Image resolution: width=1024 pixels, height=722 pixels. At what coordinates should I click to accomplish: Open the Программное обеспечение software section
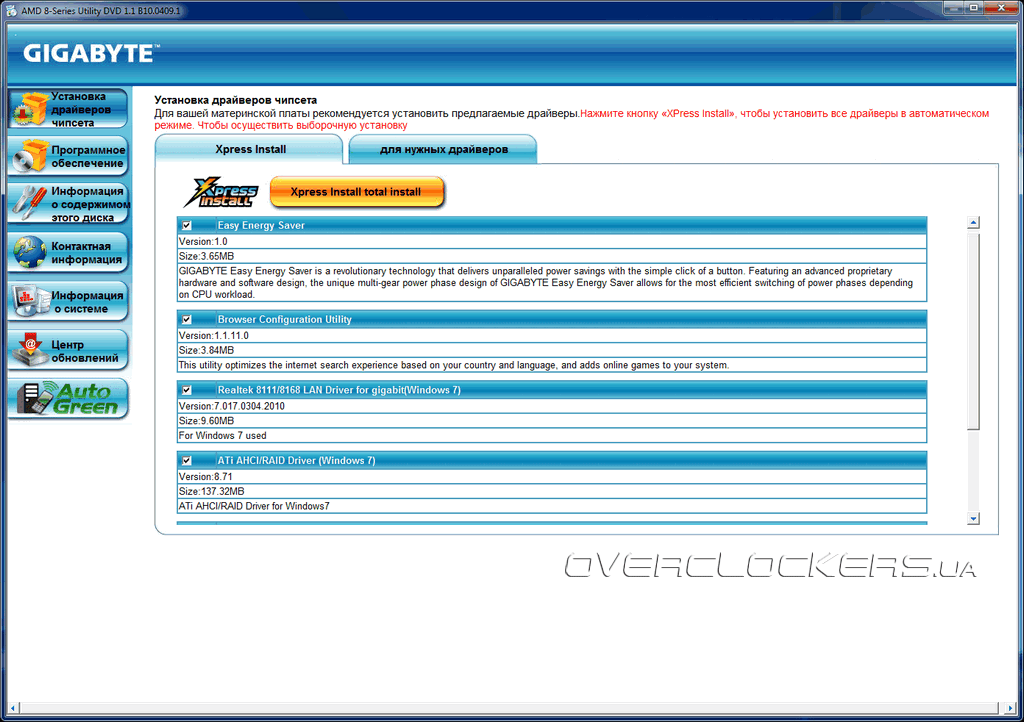pos(68,156)
